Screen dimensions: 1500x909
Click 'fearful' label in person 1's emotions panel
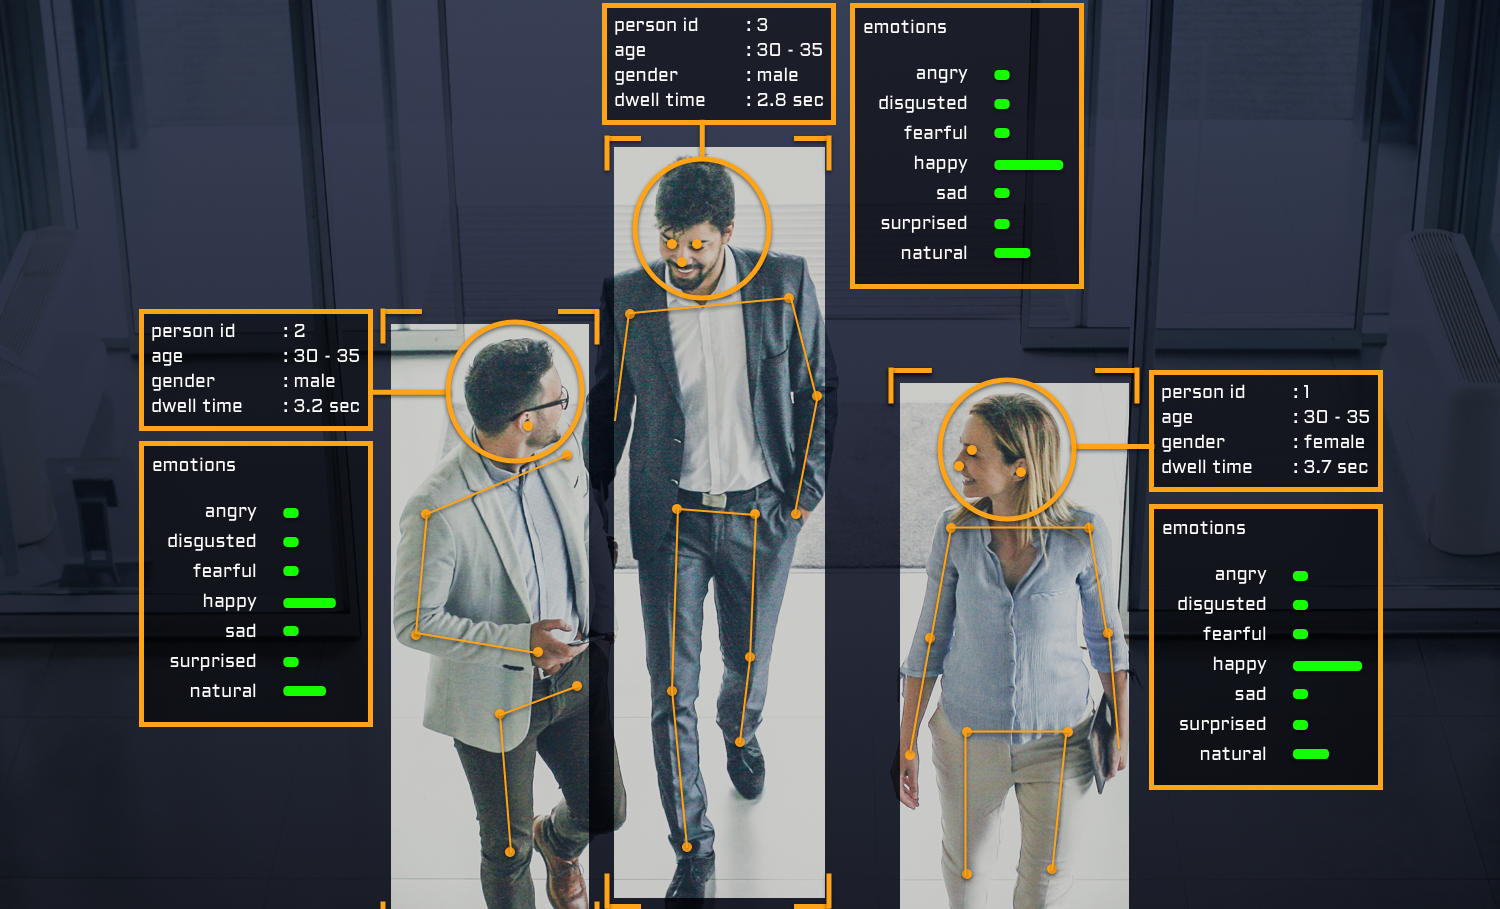click(x=1235, y=634)
